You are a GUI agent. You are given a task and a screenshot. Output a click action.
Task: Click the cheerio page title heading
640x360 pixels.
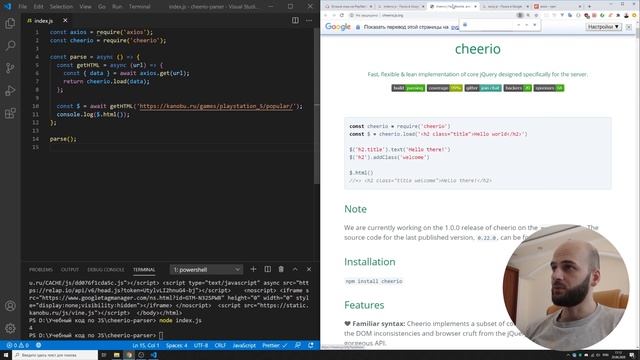click(478, 49)
